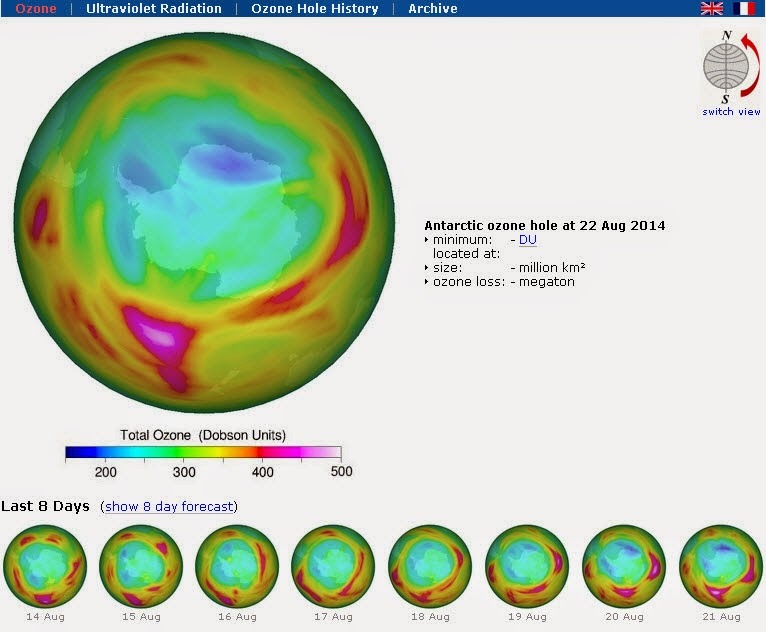
Task: Click the N/S globe switch view icon
Action: [x=730, y=67]
